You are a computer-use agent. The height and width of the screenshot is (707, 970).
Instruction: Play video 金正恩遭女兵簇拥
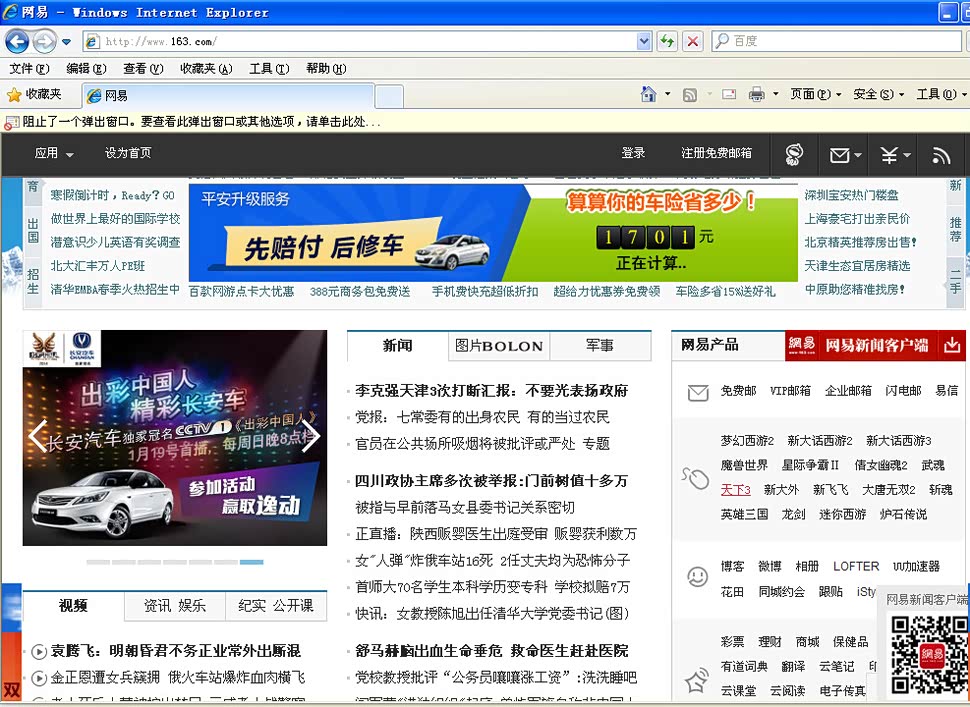178,677
